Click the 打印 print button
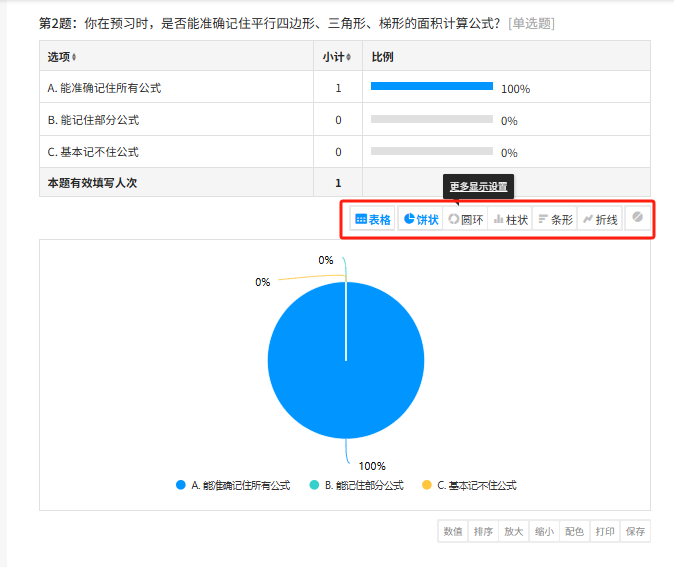 click(605, 531)
